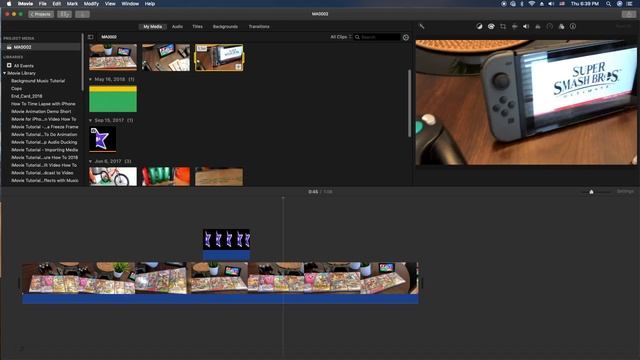Screen dimensions: 640x360
Task: Open Notification Center menu bar icon
Action: (x=630, y=4)
